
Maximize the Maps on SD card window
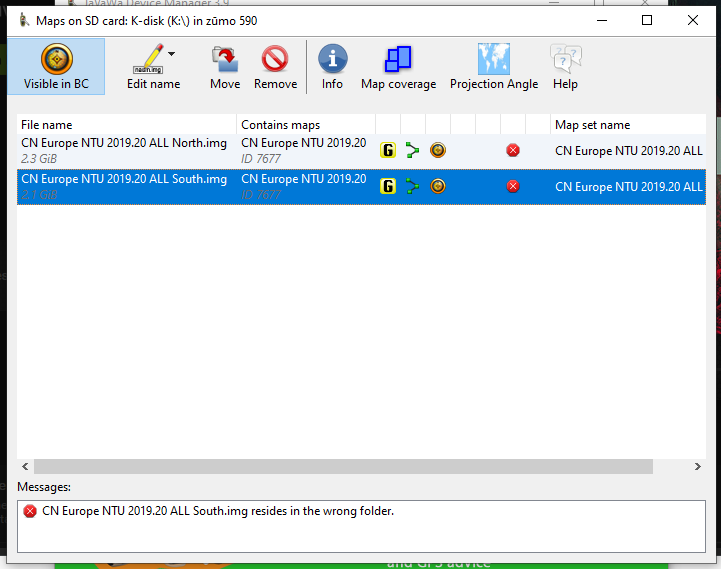(x=647, y=20)
